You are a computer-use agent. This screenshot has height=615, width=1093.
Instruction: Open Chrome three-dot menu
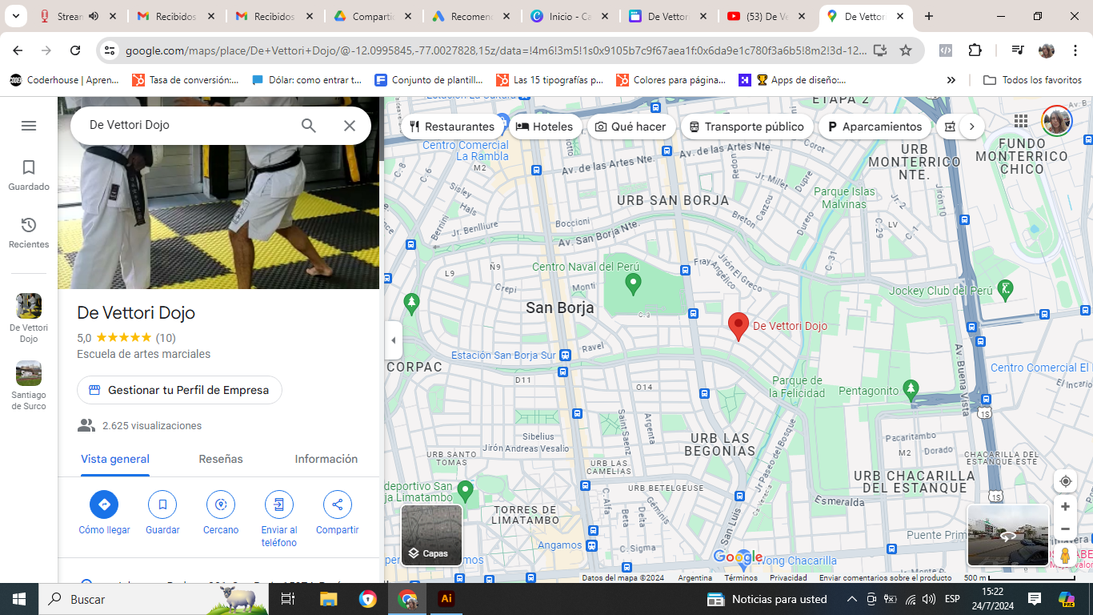[x=1076, y=50]
